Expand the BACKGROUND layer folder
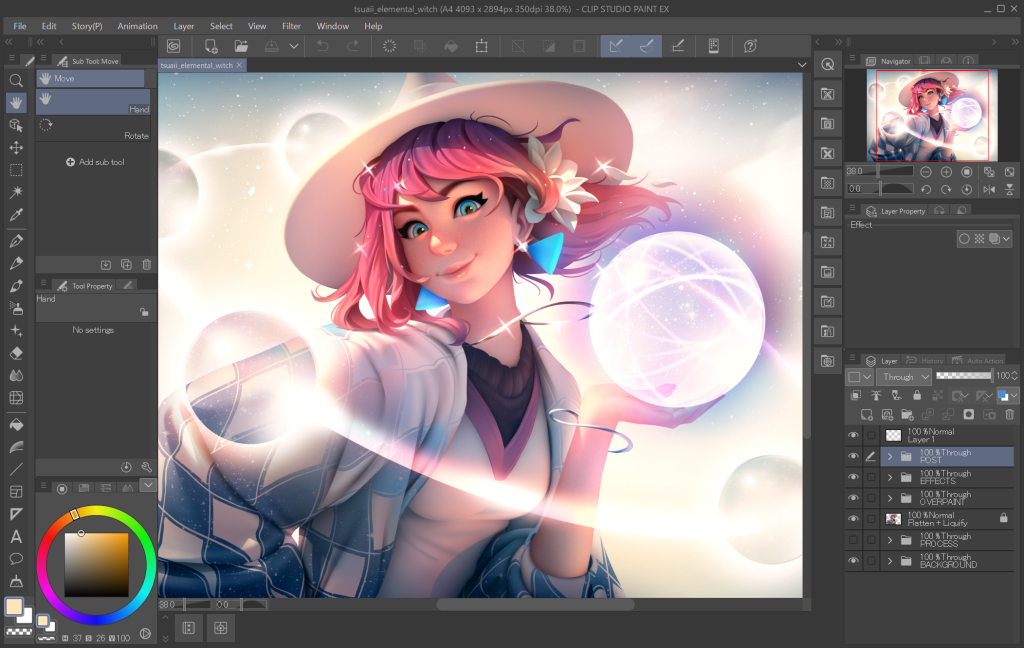Screen dimensions: 1024x648 pyautogui.click(x=889, y=561)
